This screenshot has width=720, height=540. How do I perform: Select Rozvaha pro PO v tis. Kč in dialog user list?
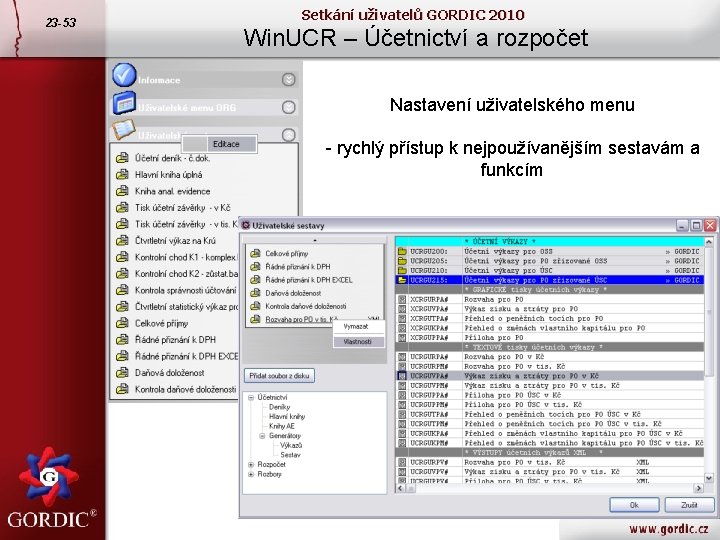[301, 319]
